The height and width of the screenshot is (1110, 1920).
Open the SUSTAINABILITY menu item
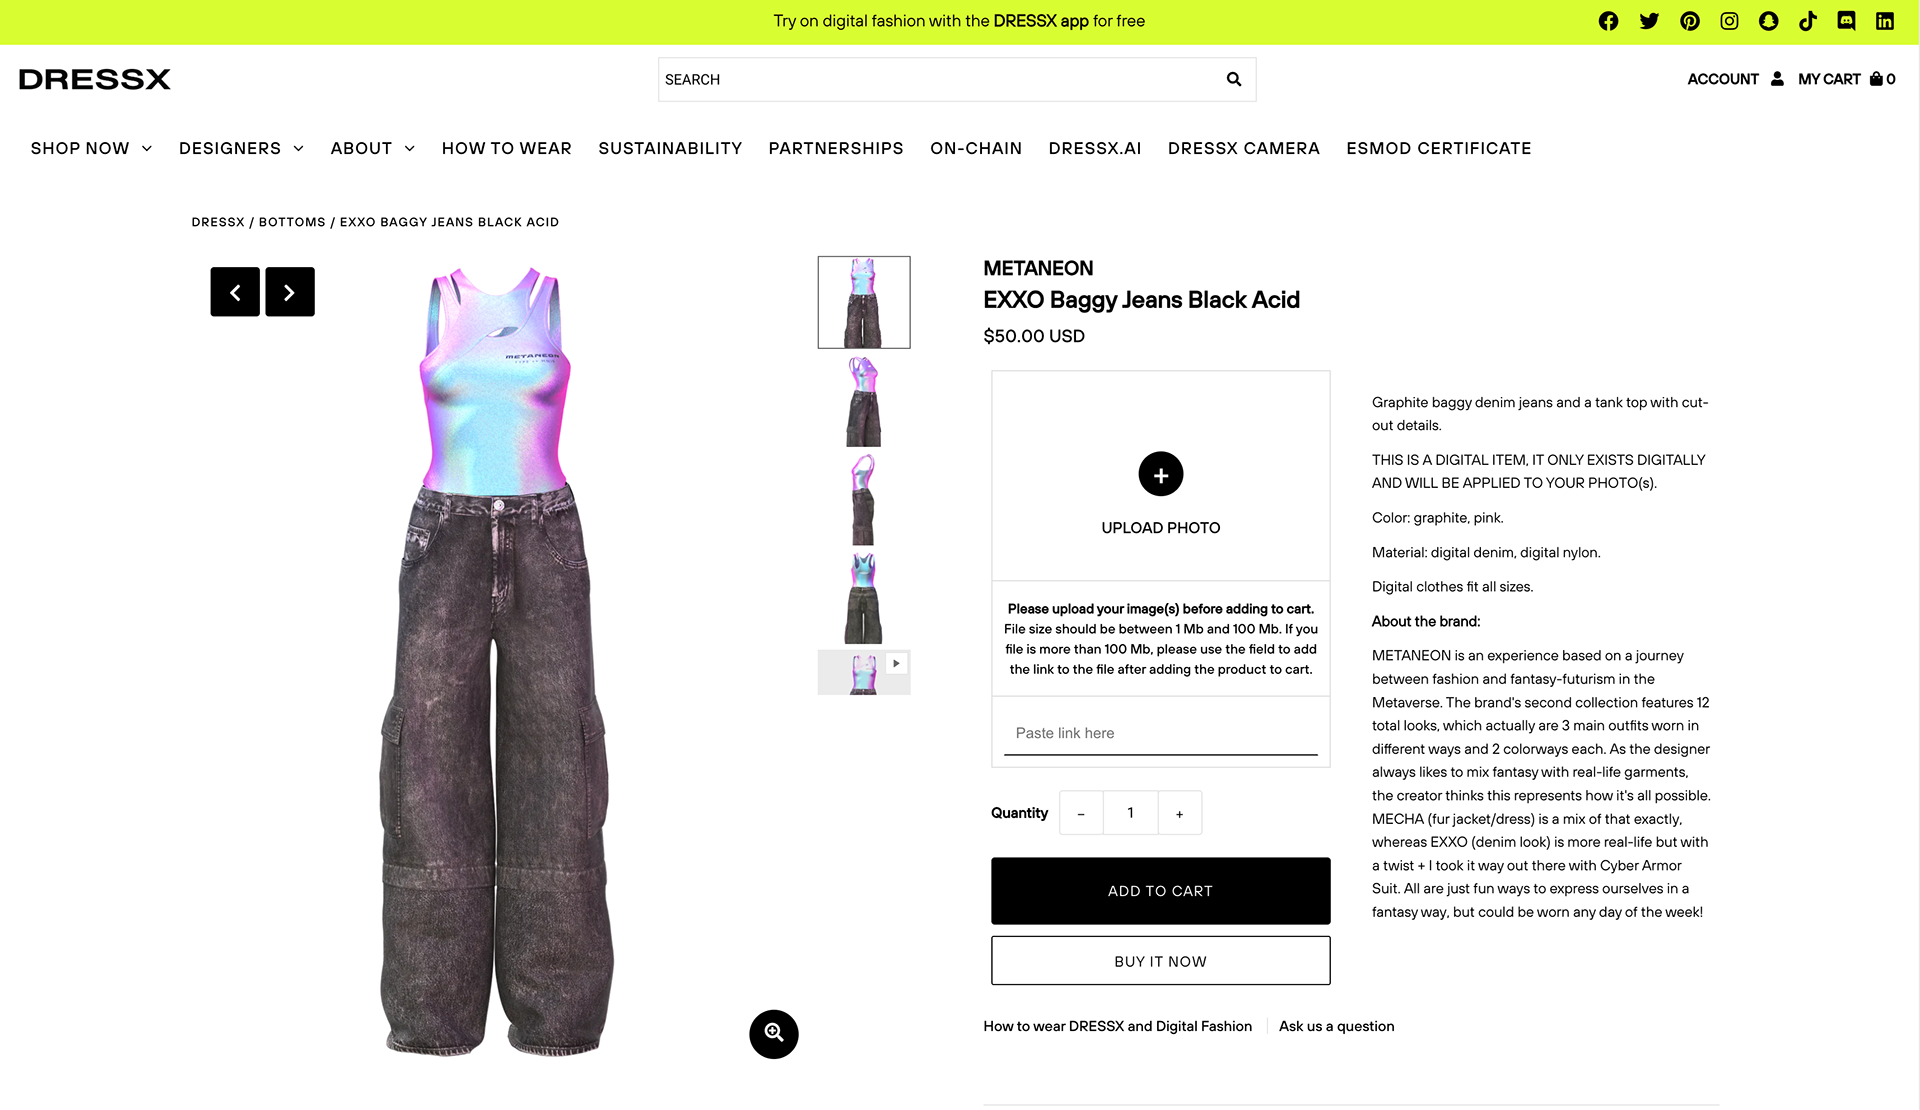(x=670, y=148)
